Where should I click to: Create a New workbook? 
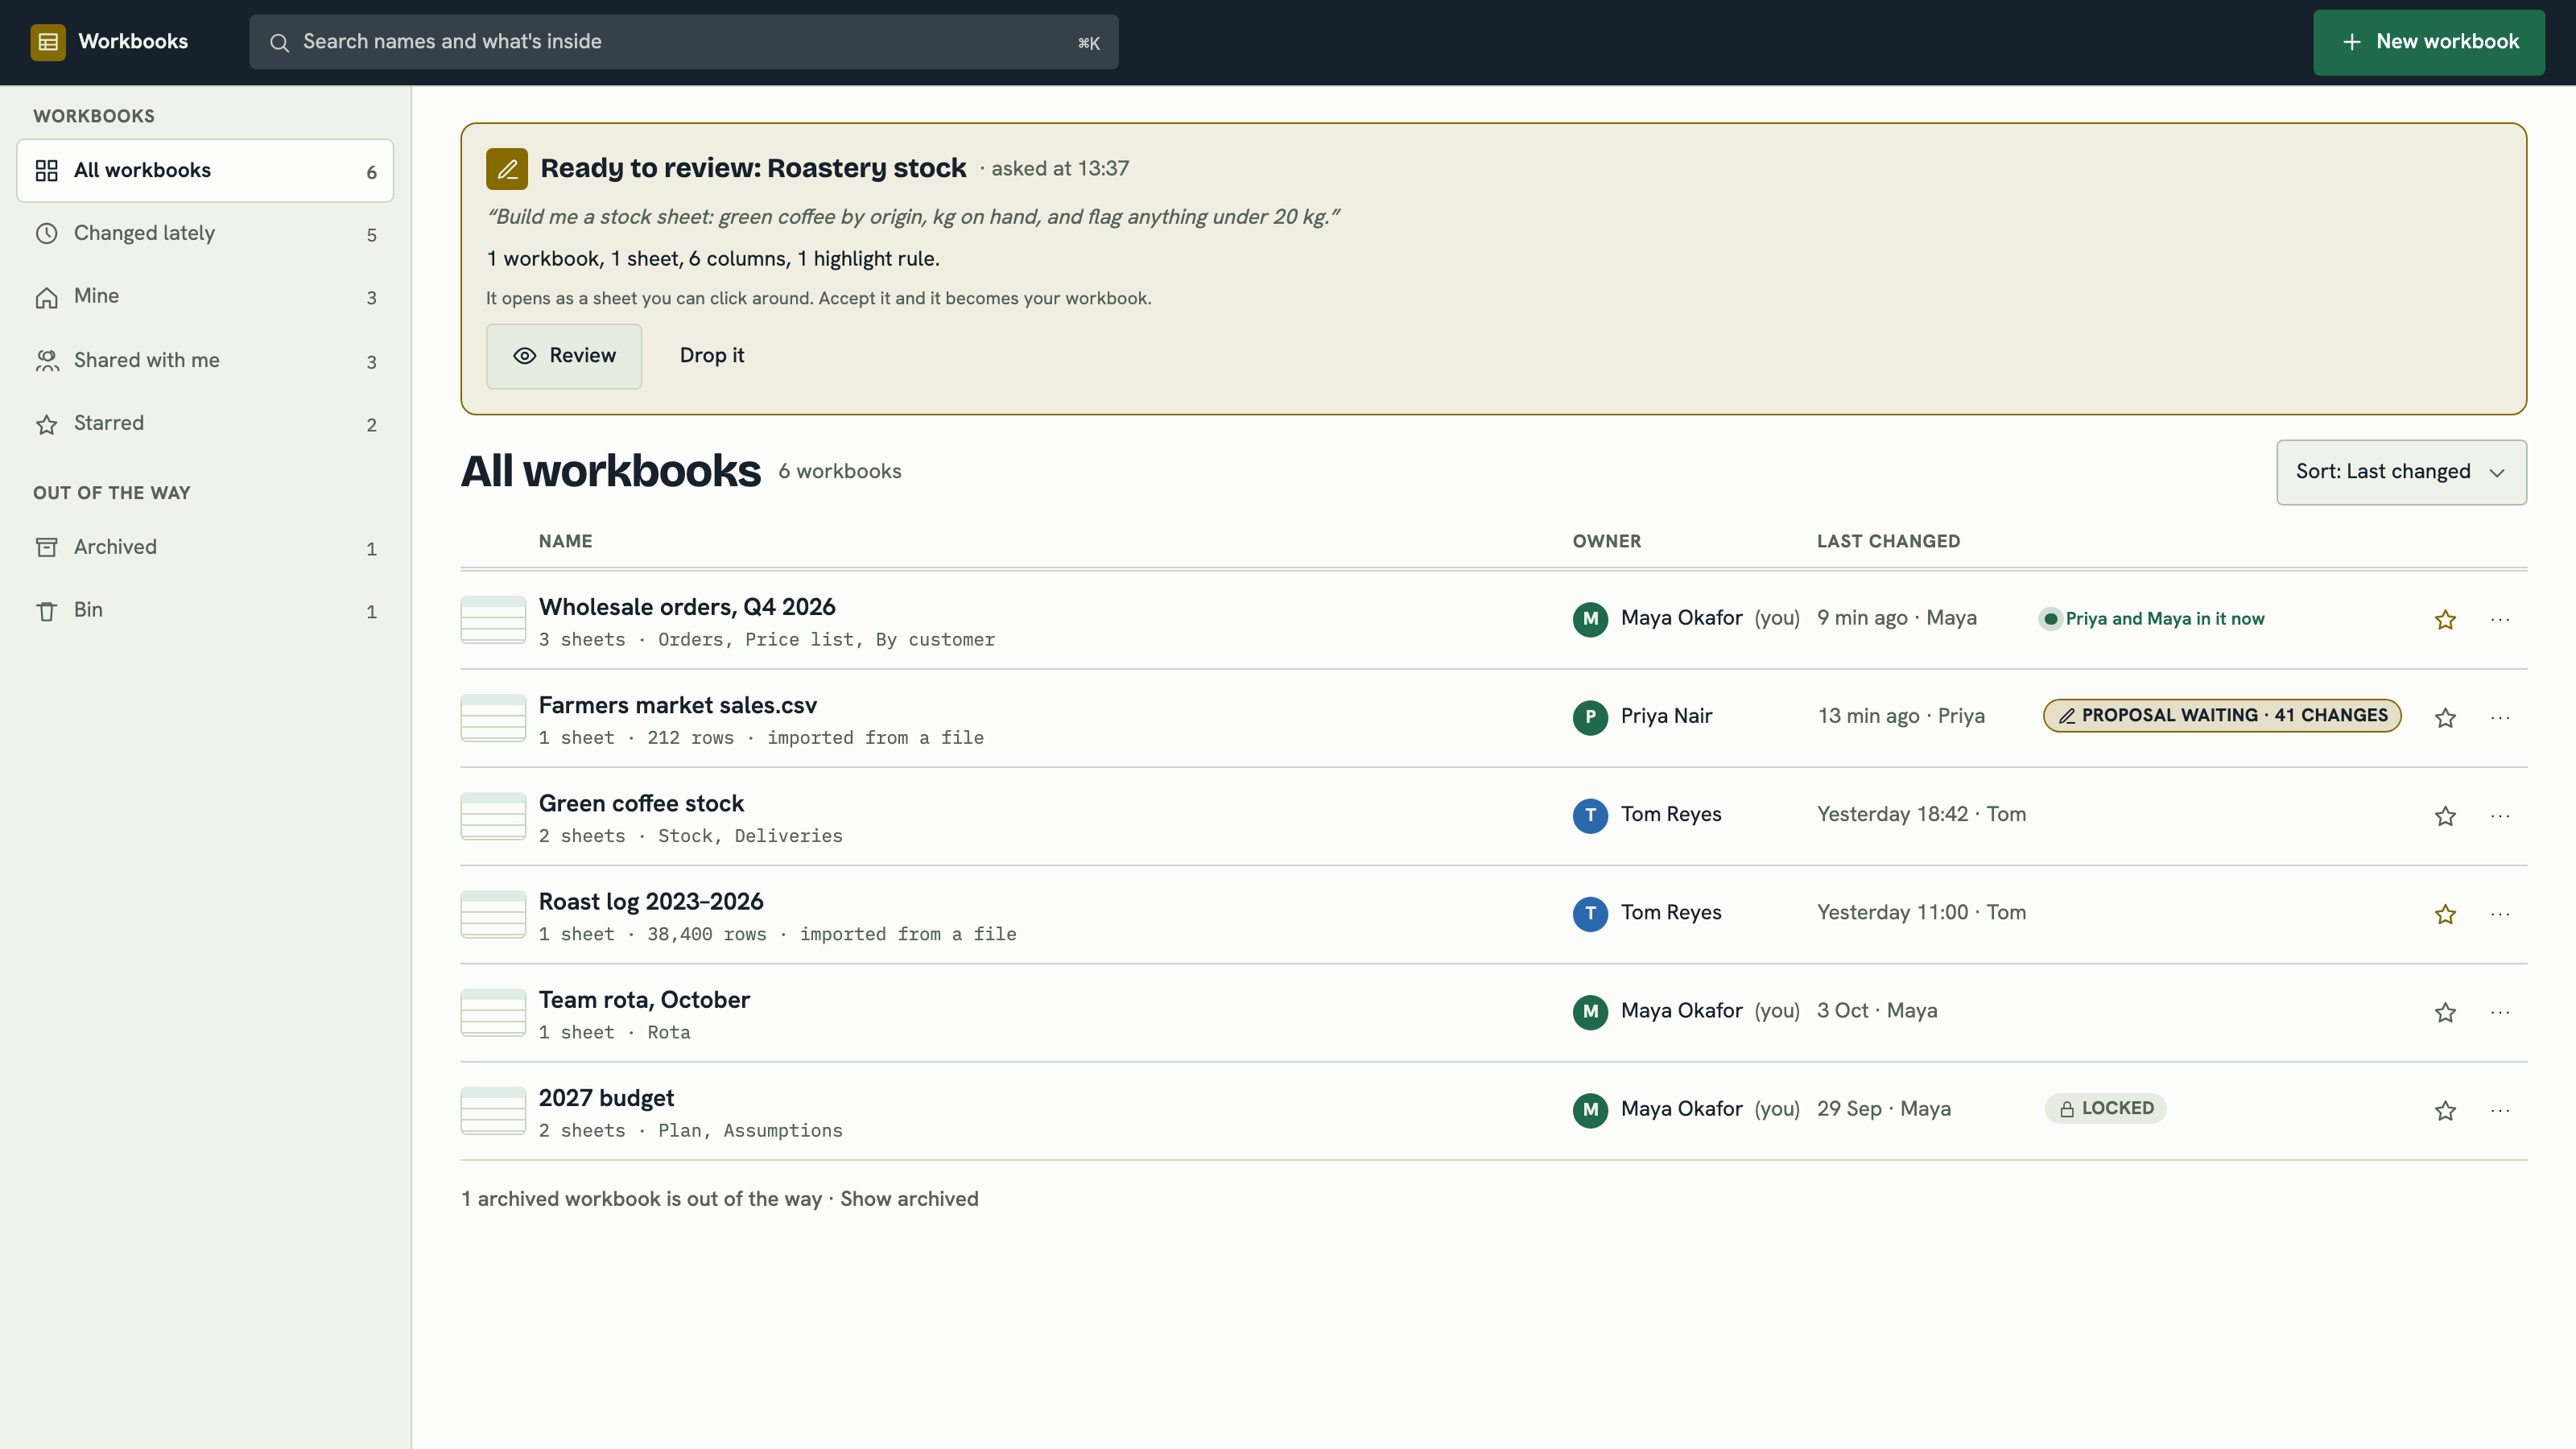[x=2428, y=42]
